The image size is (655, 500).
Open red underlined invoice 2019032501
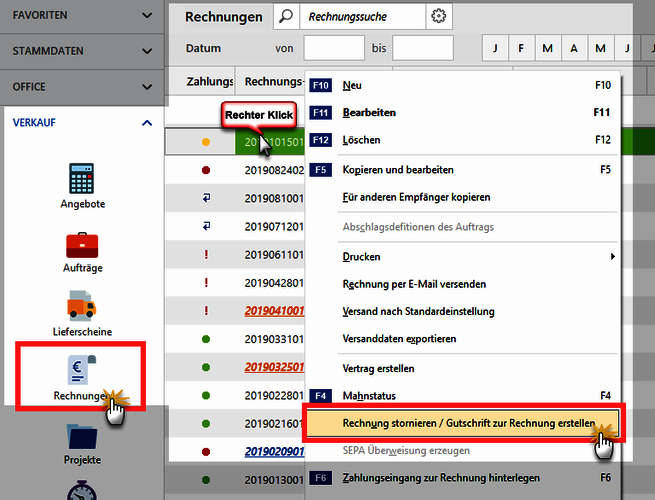[x=274, y=368]
